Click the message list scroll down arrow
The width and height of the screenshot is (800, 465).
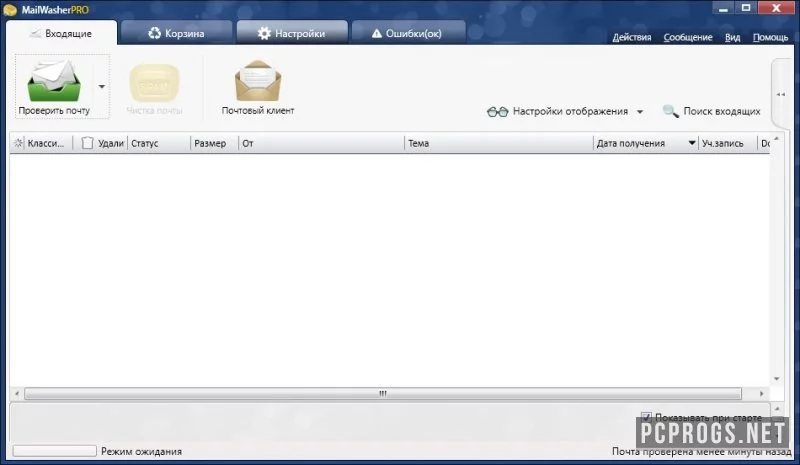(x=777, y=379)
